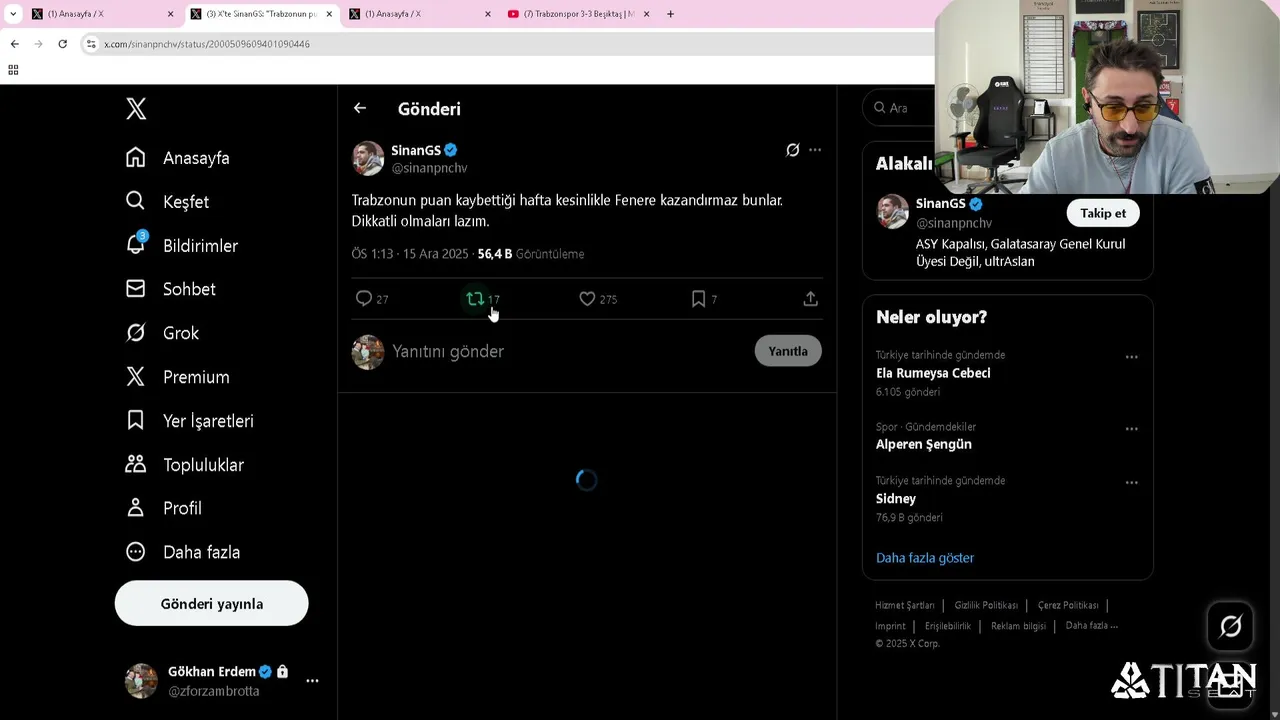Open Yer İşaretleri bookmarks

pos(190,421)
